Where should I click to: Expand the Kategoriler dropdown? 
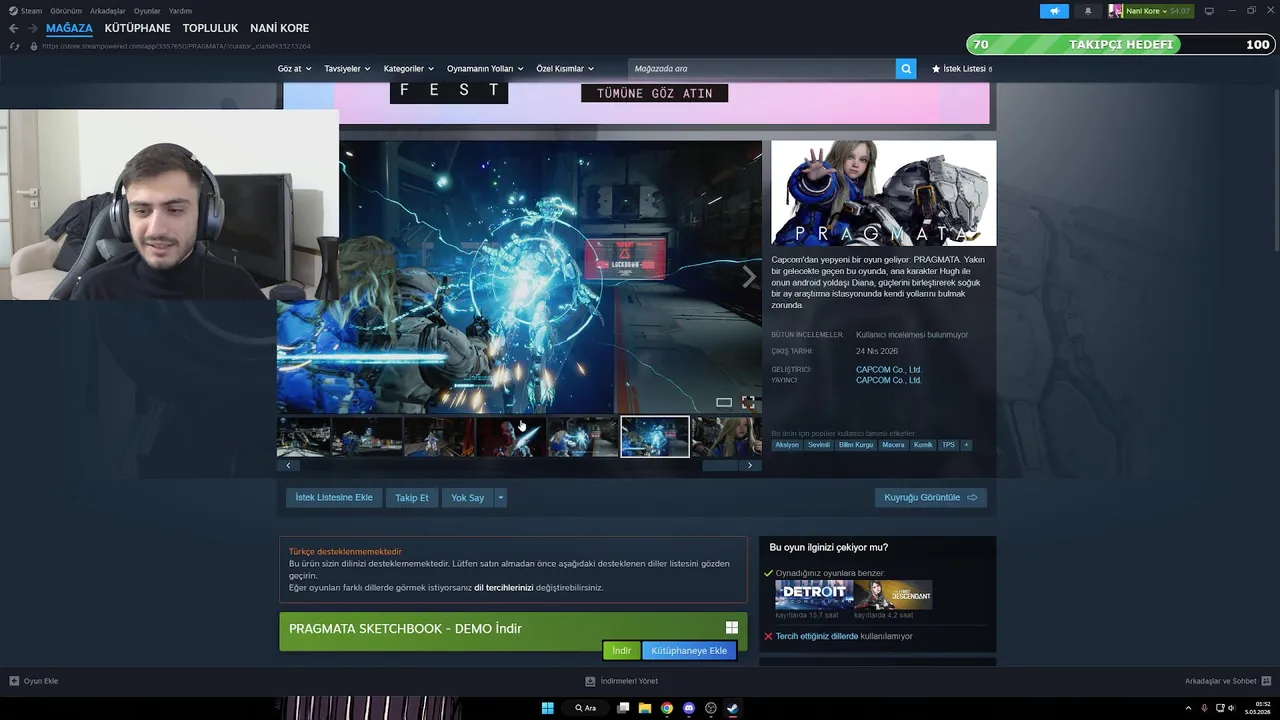tap(408, 69)
